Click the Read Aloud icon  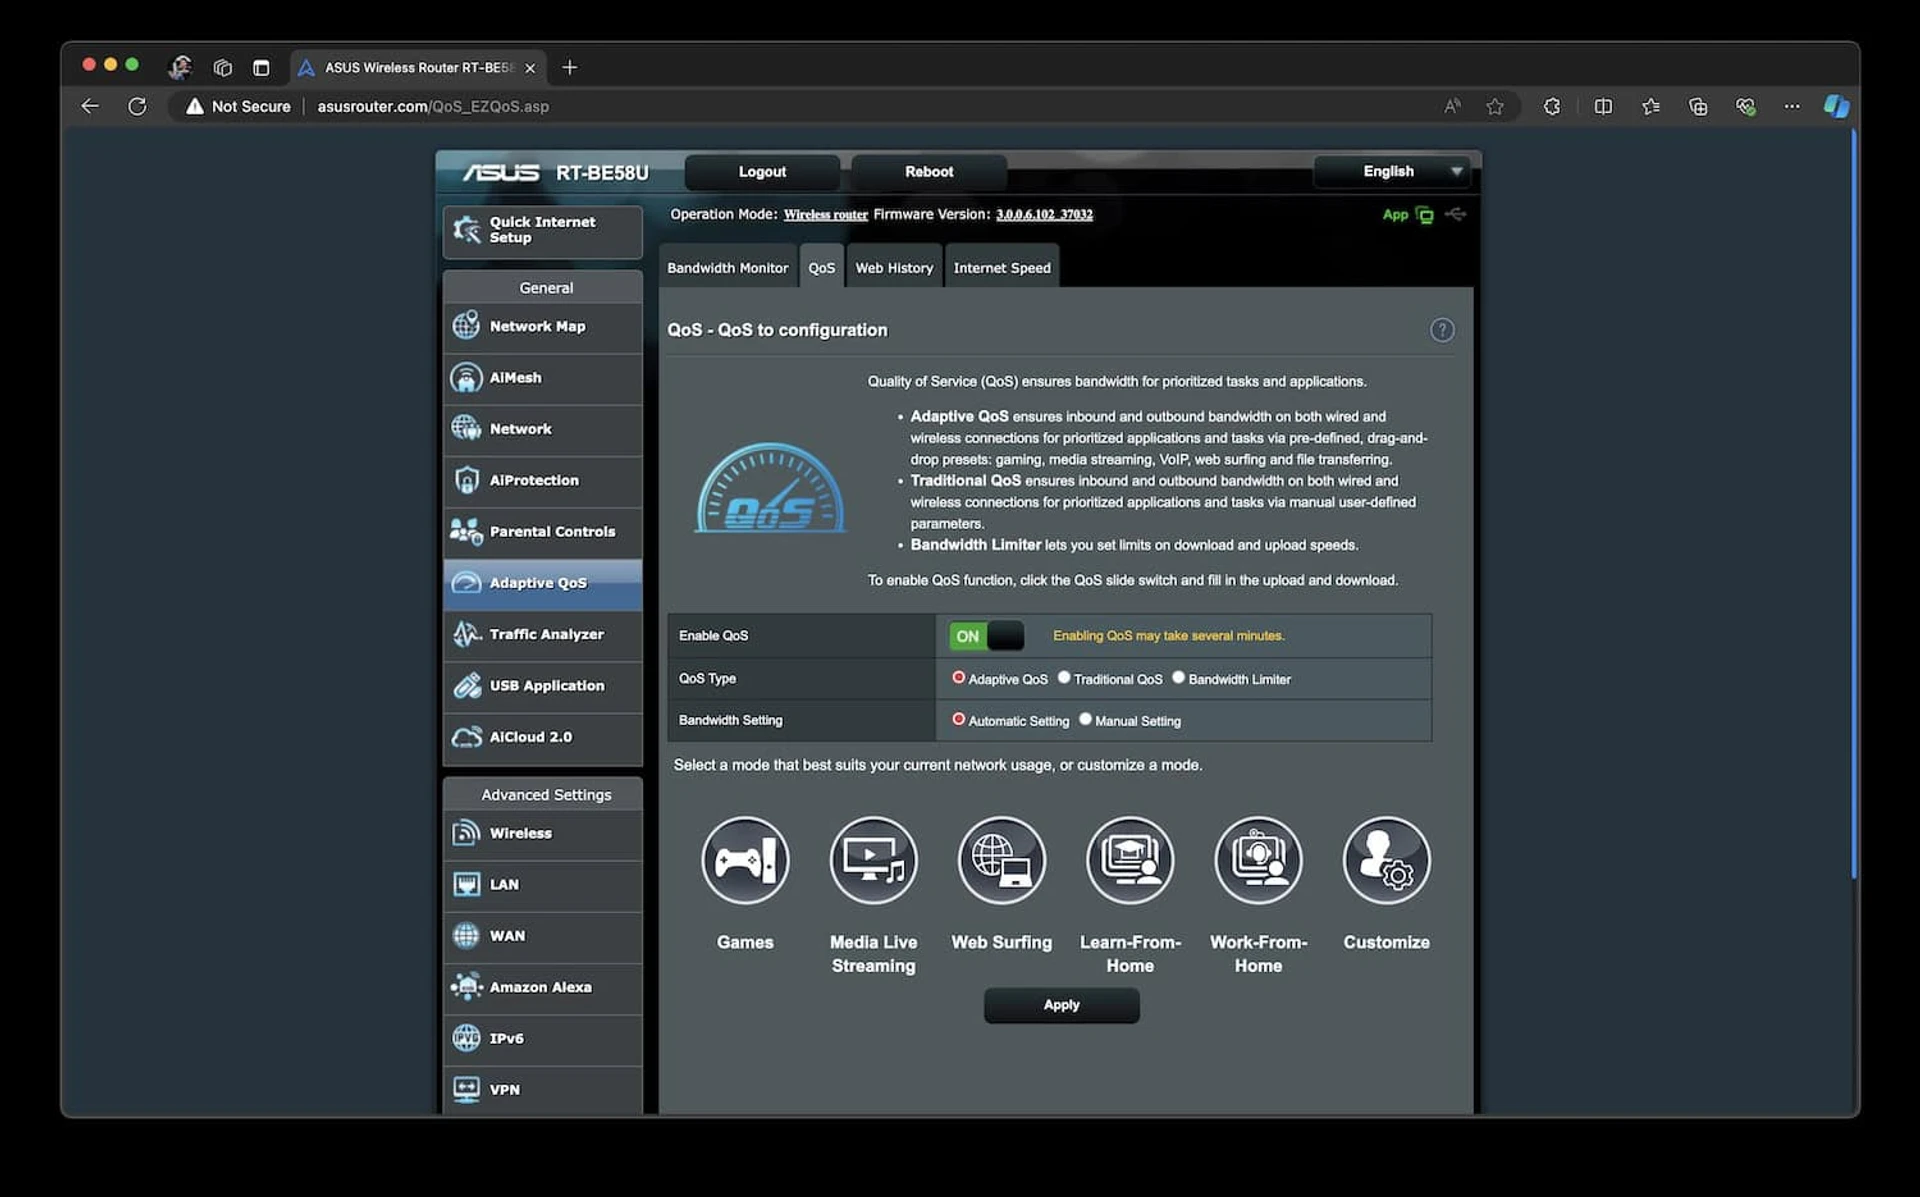coord(1452,106)
